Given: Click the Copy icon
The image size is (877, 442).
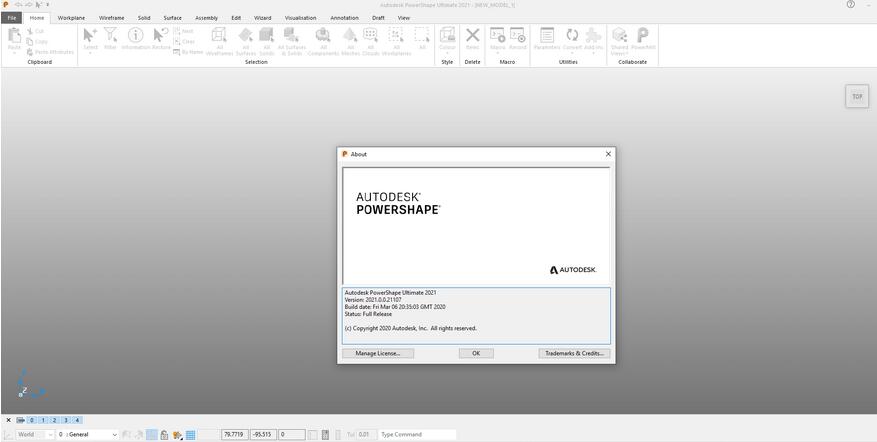Looking at the screenshot, I should [x=30, y=41].
